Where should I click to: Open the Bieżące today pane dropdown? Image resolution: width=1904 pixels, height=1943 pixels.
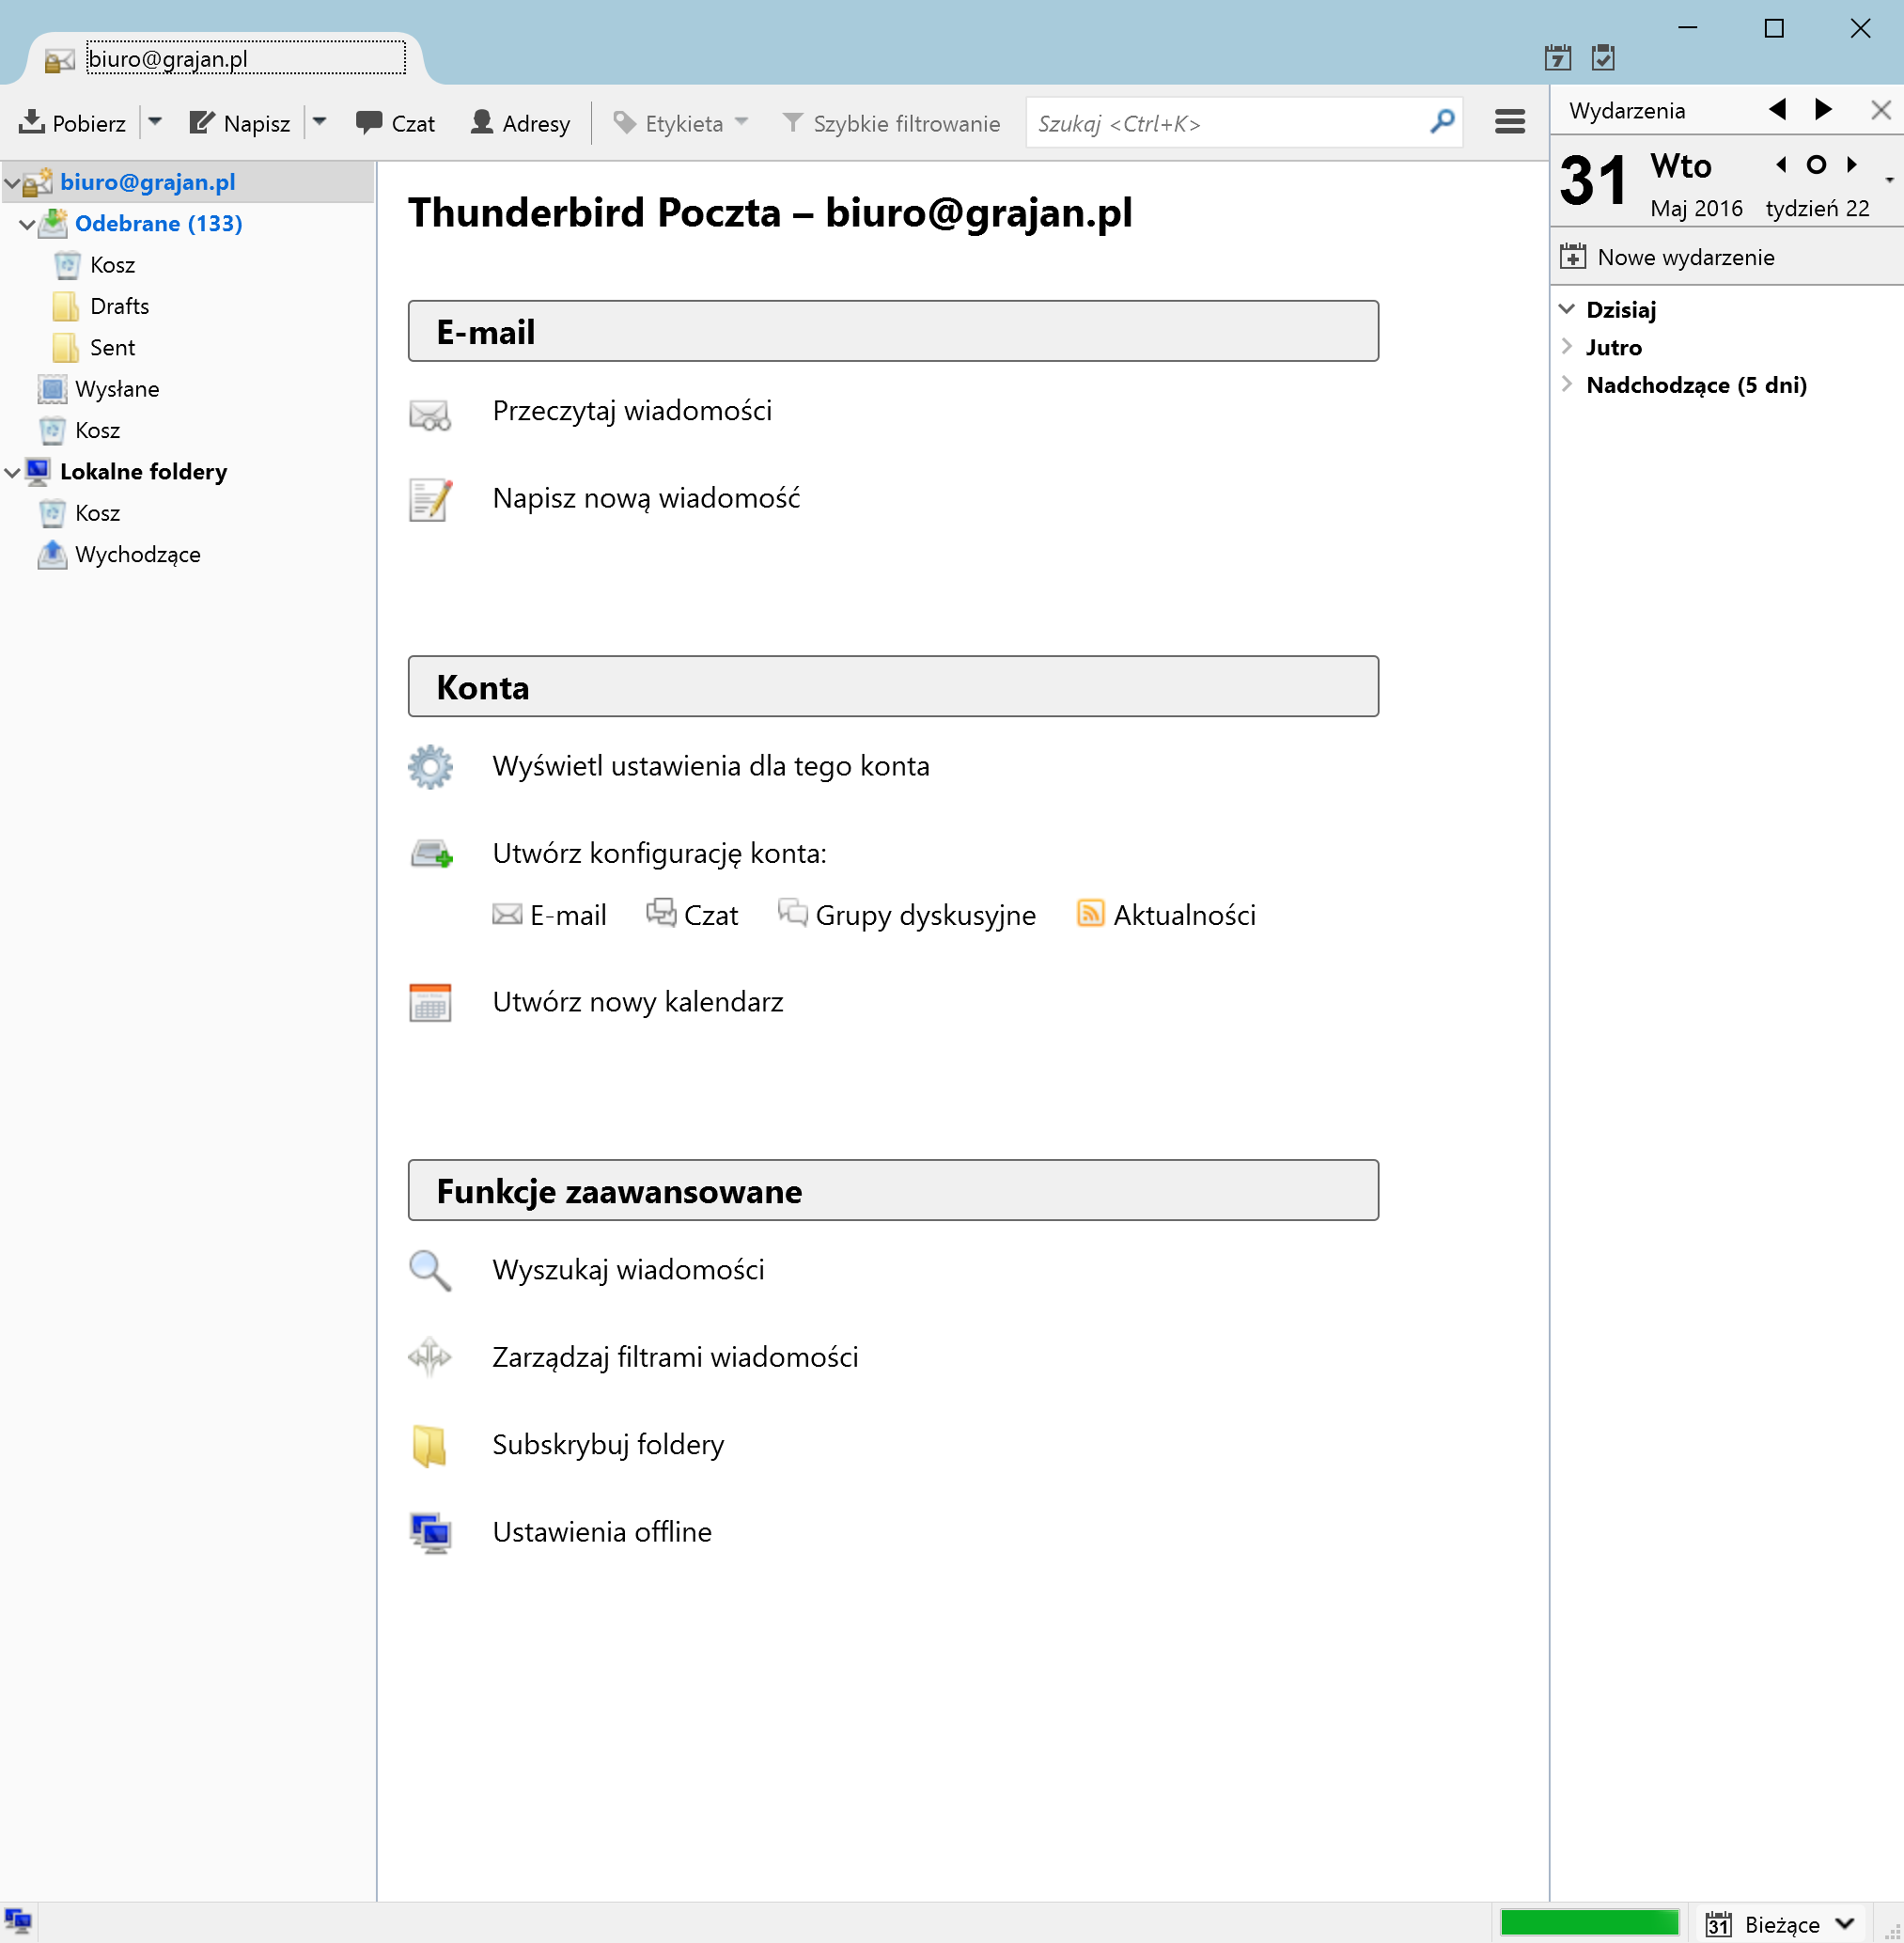click(1781, 1924)
